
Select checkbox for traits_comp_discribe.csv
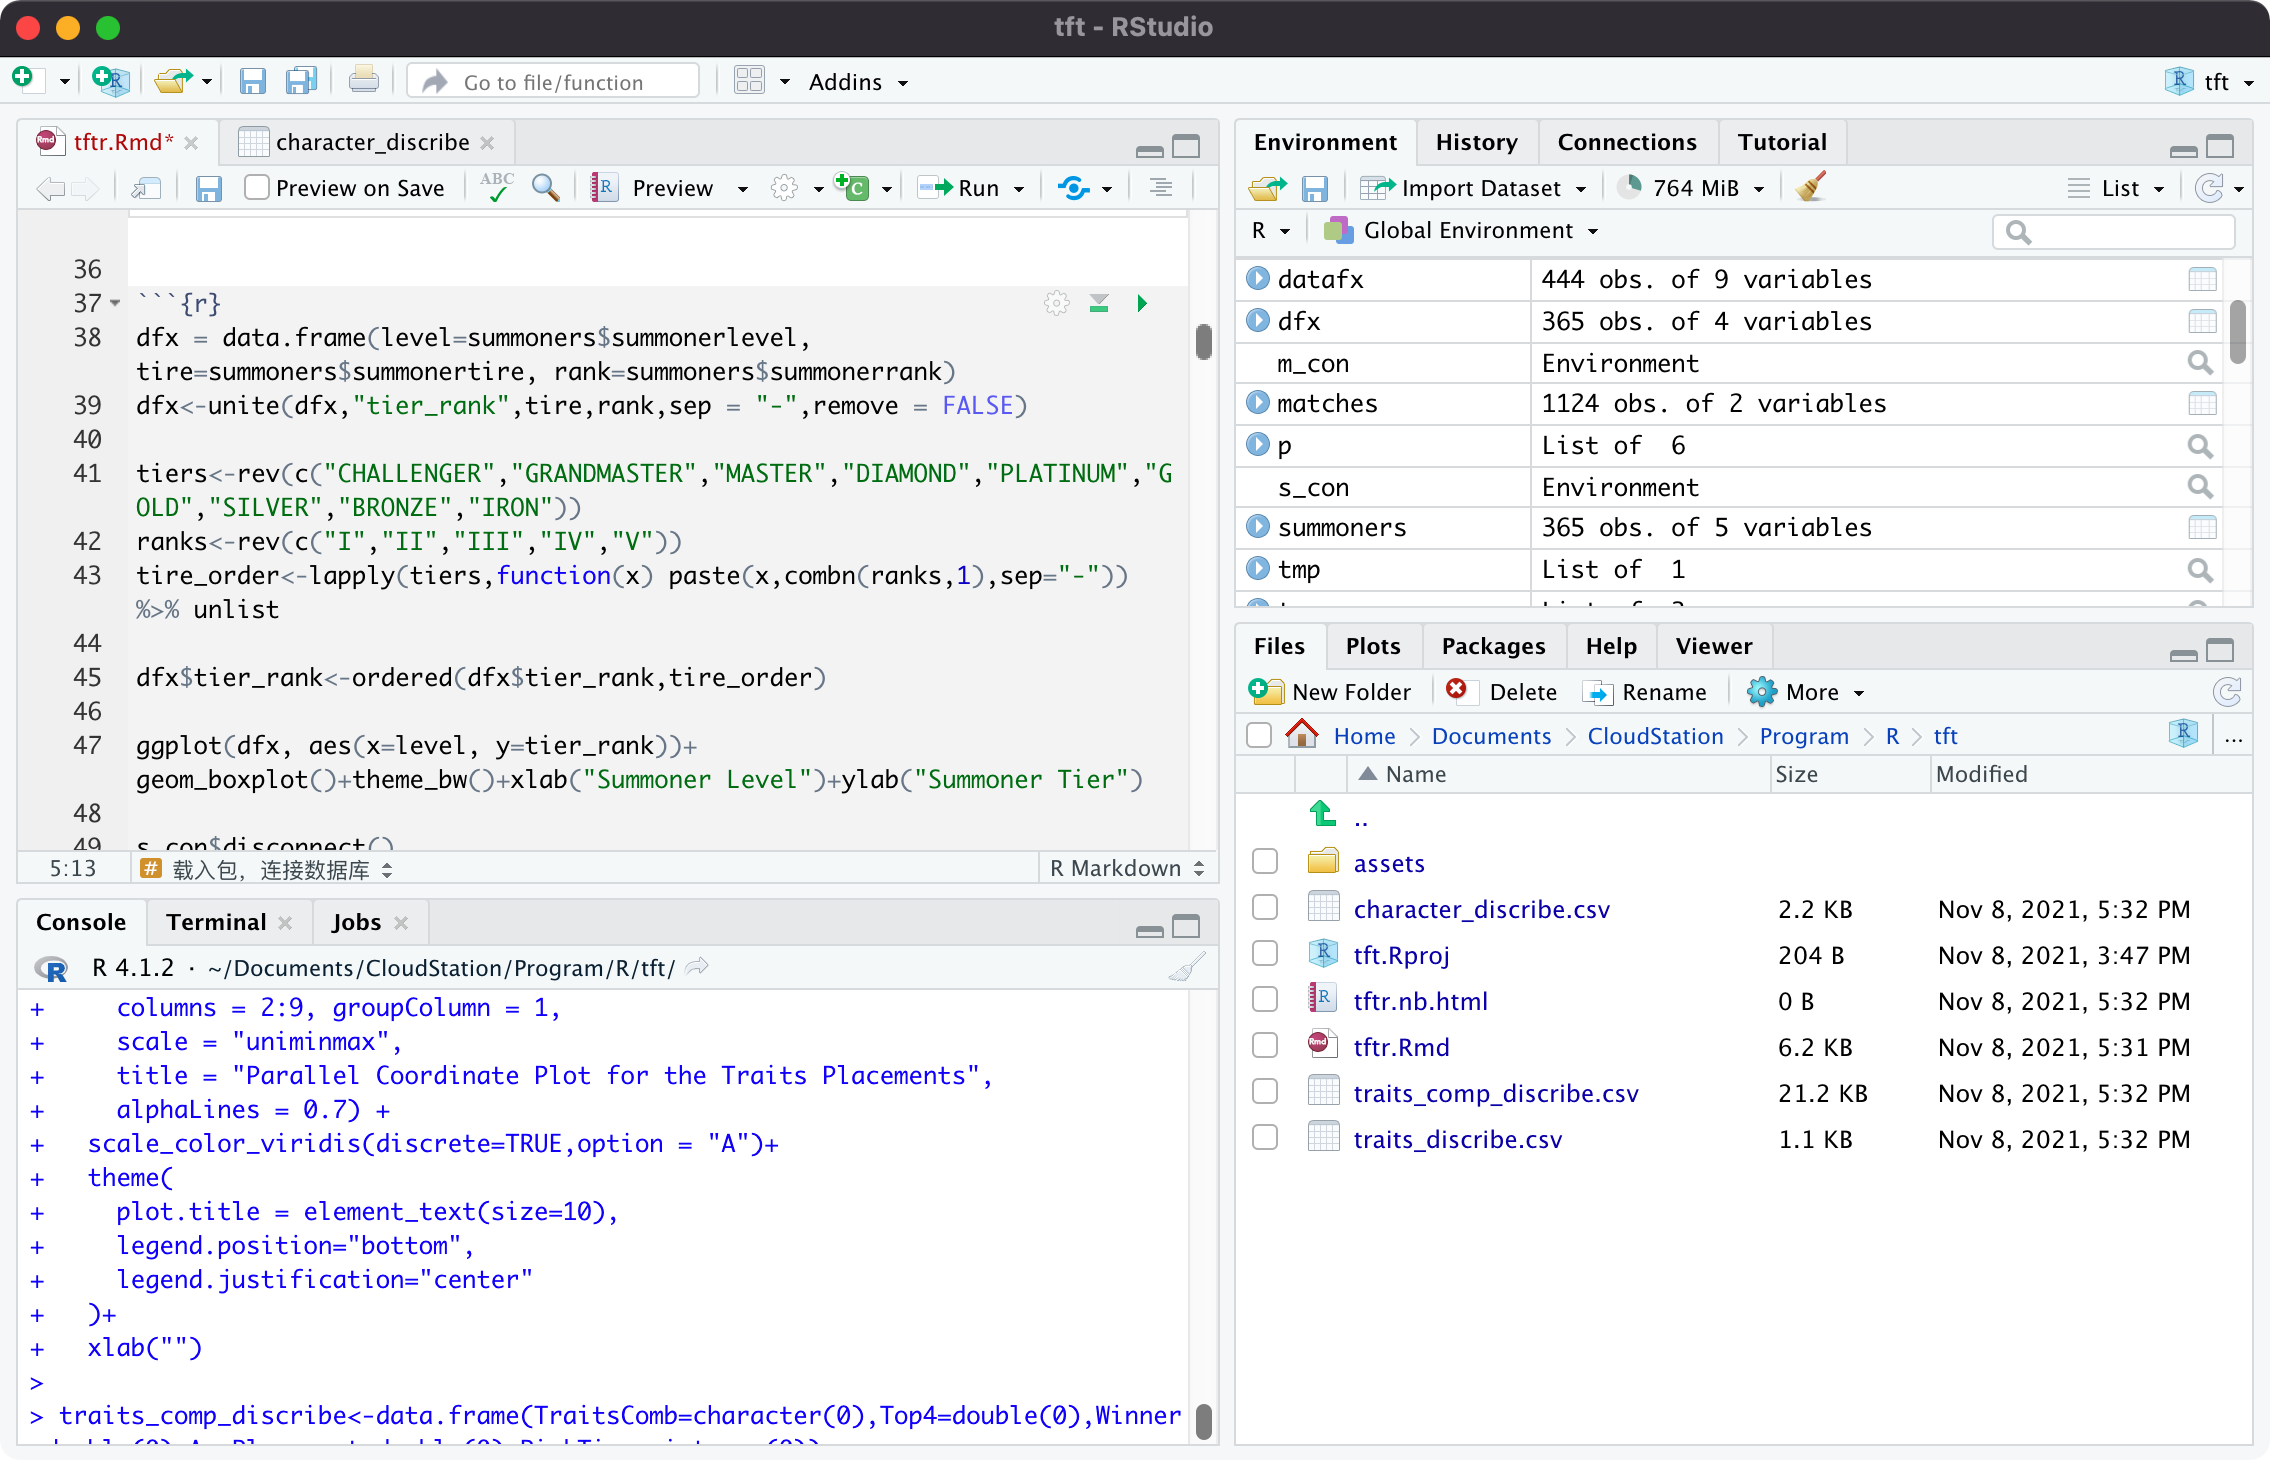pos(1265,1091)
